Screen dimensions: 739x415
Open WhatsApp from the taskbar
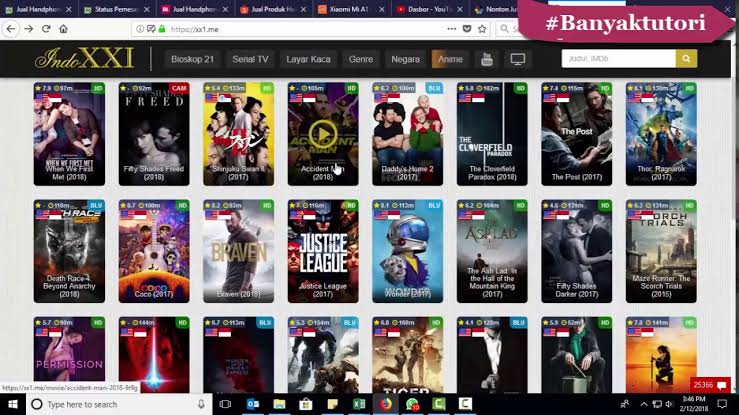pyautogui.click(x=412, y=404)
